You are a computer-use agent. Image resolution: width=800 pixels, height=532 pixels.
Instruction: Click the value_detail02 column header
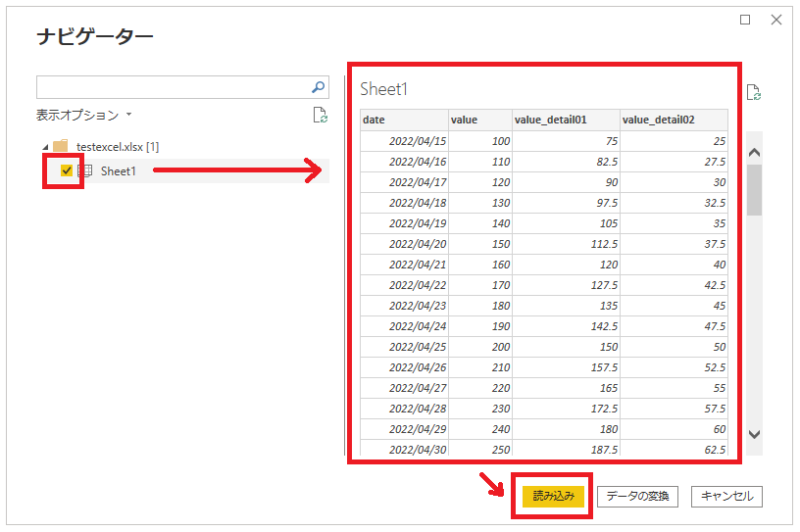674,120
